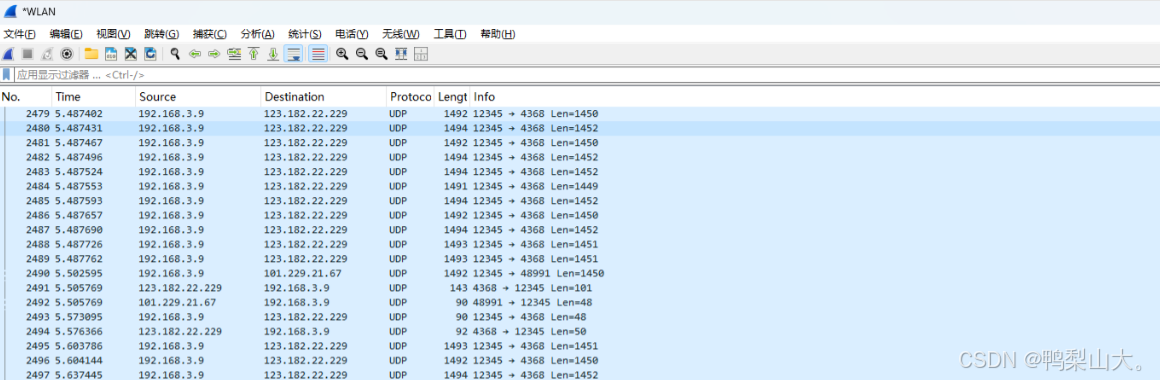Open the 无线(W) menu
1160x380 pixels.
[401, 34]
